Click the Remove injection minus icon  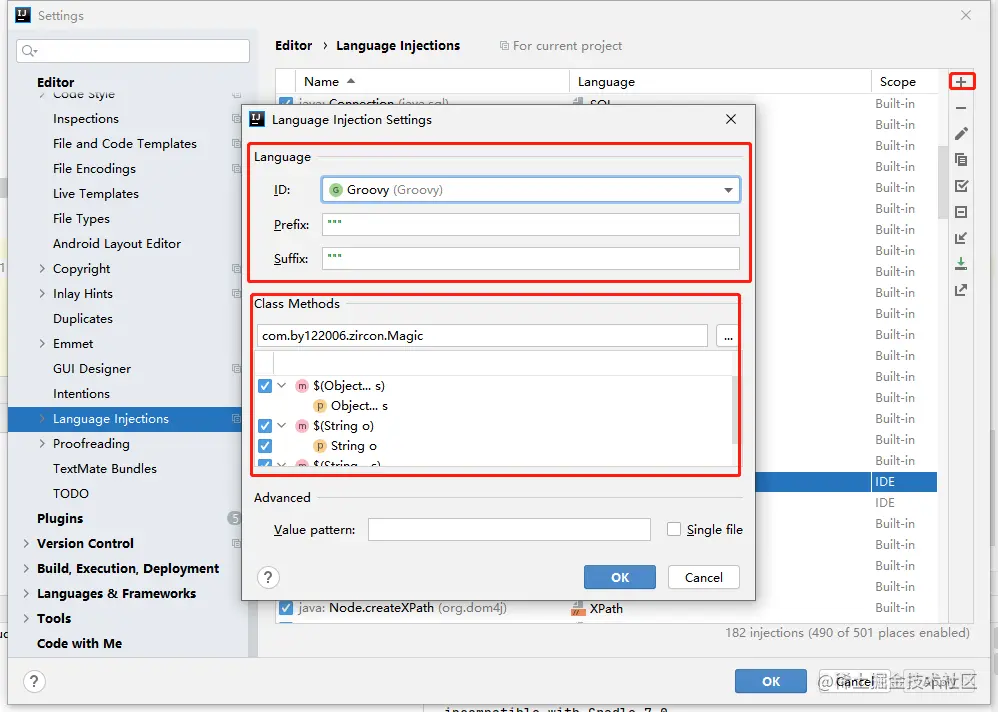(961, 108)
